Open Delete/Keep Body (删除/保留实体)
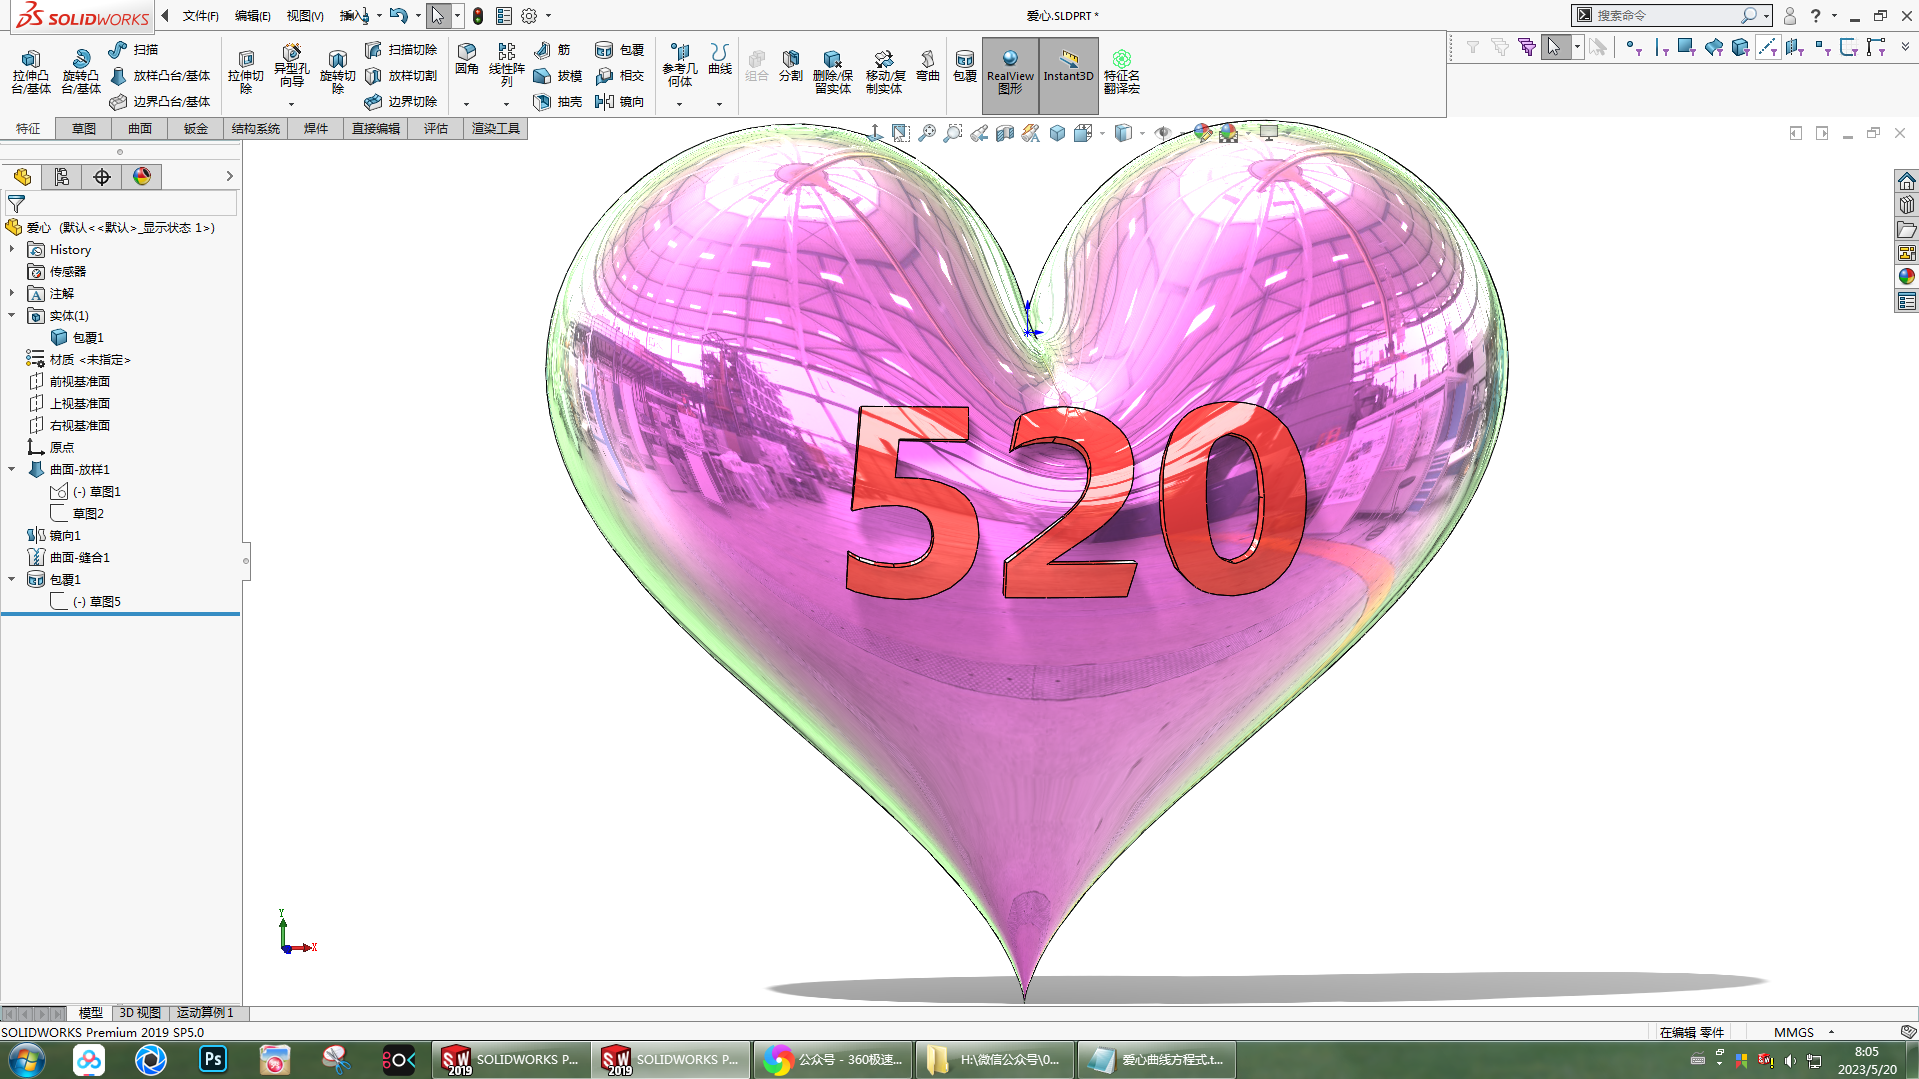Image resolution: width=1919 pixels, height=1079 pixels. tap(832, 72)
